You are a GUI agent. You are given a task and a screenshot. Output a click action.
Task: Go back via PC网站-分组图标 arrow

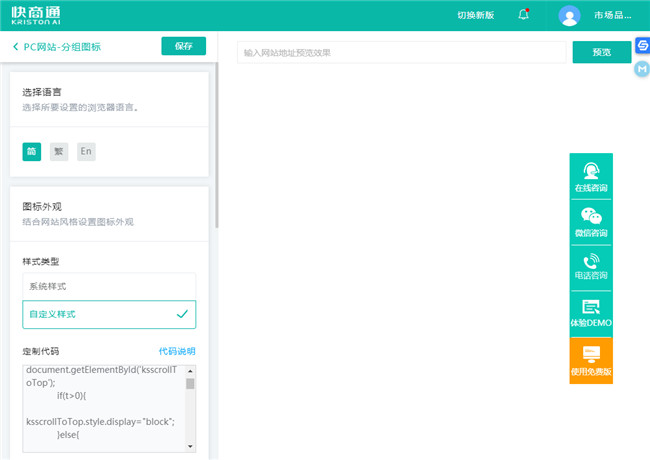[15, 47]
